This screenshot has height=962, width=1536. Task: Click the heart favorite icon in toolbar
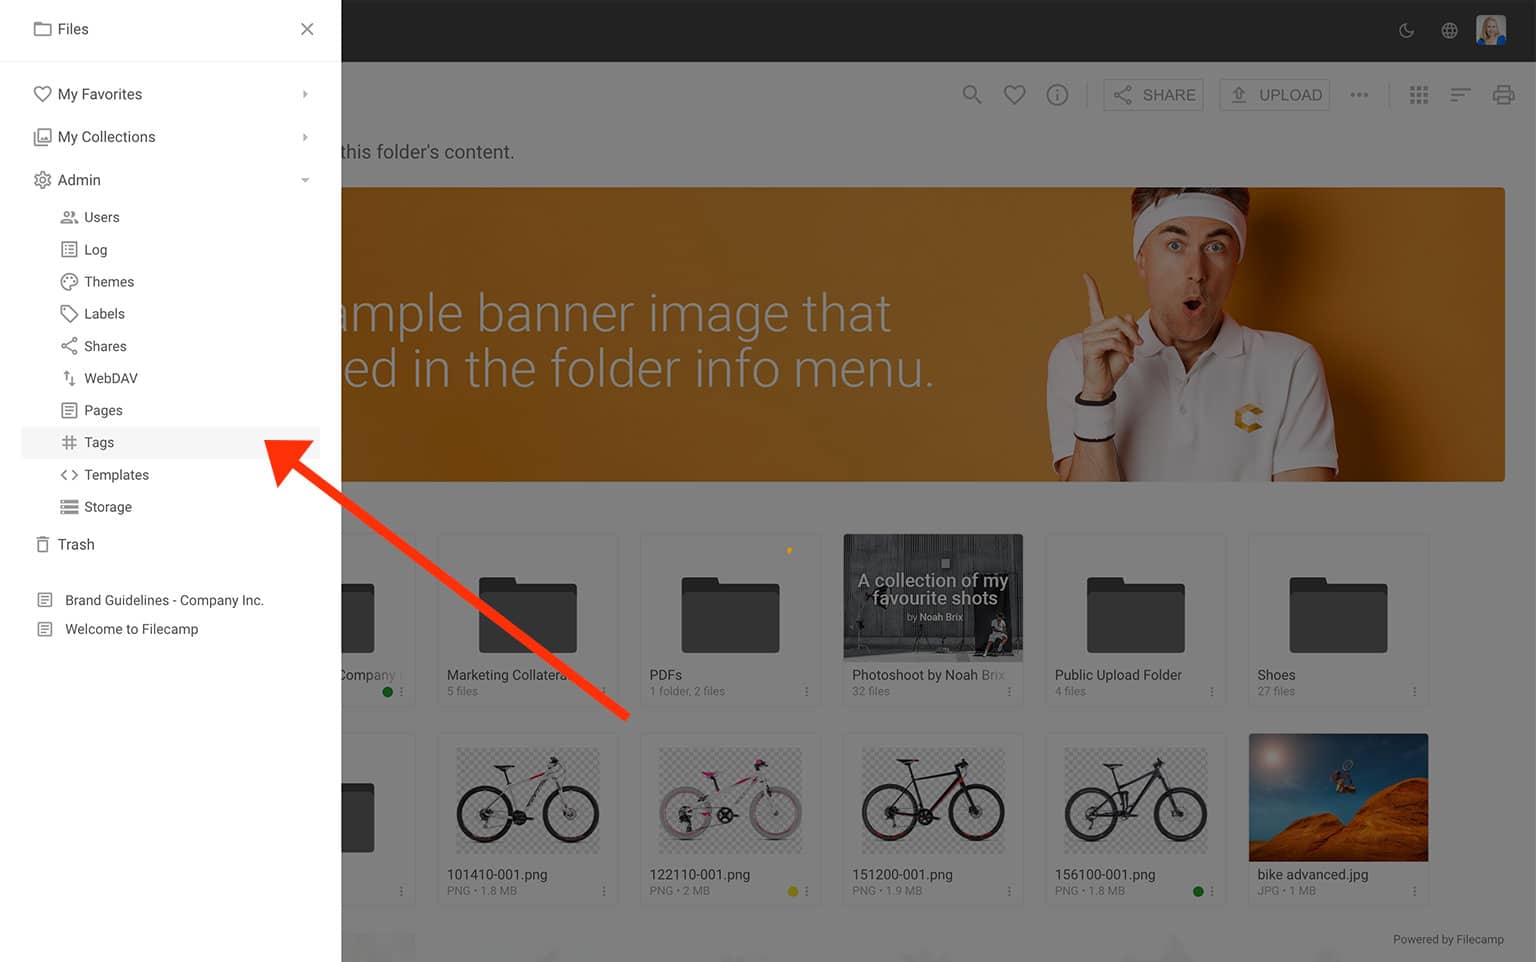(x=1014, y=95)
